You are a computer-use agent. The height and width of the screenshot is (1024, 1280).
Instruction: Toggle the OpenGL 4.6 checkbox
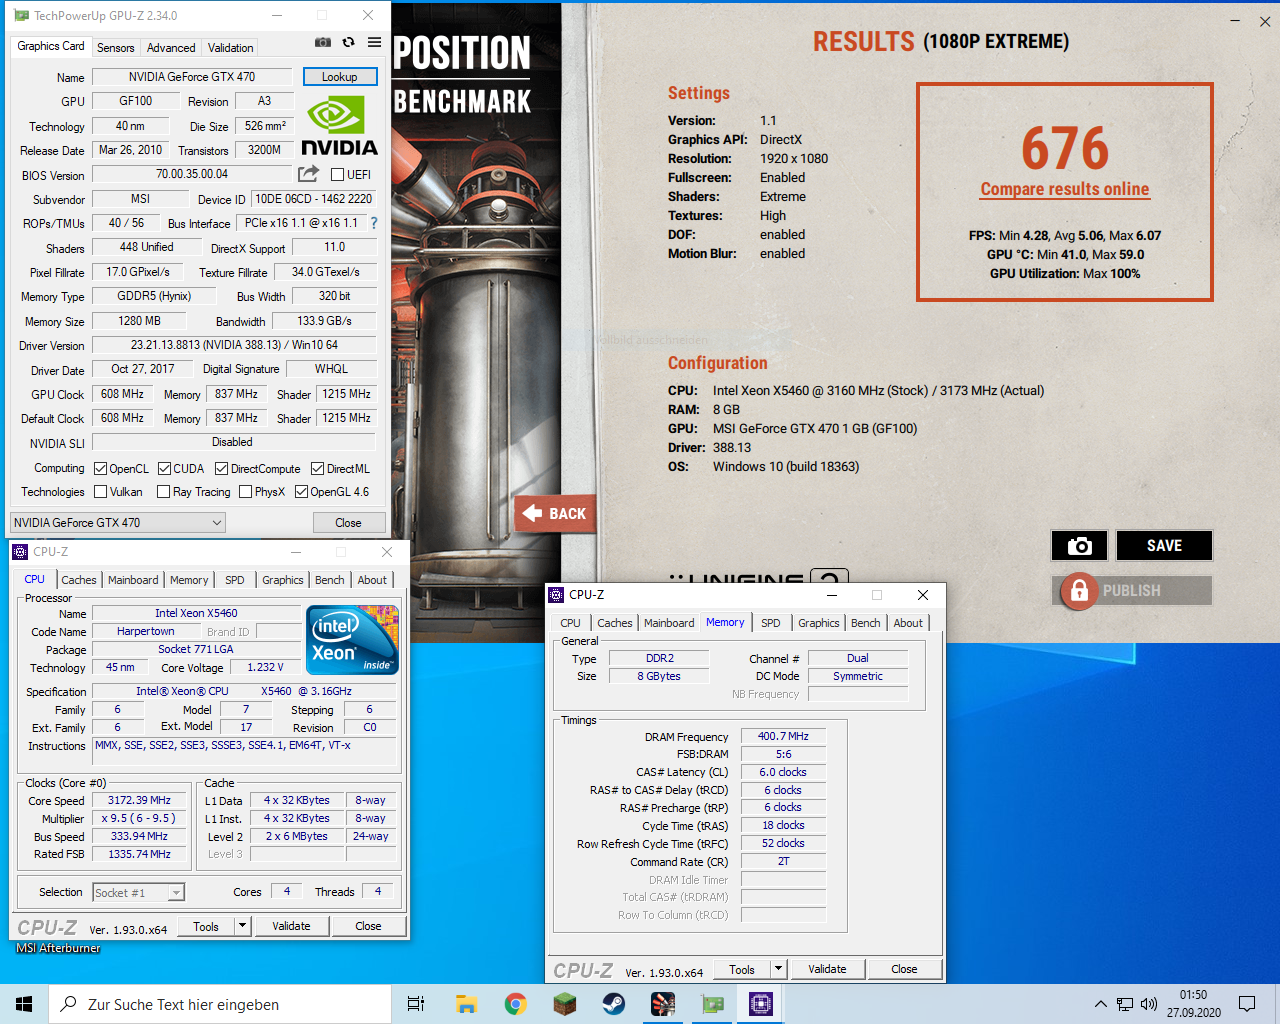[x=301, y=492]
